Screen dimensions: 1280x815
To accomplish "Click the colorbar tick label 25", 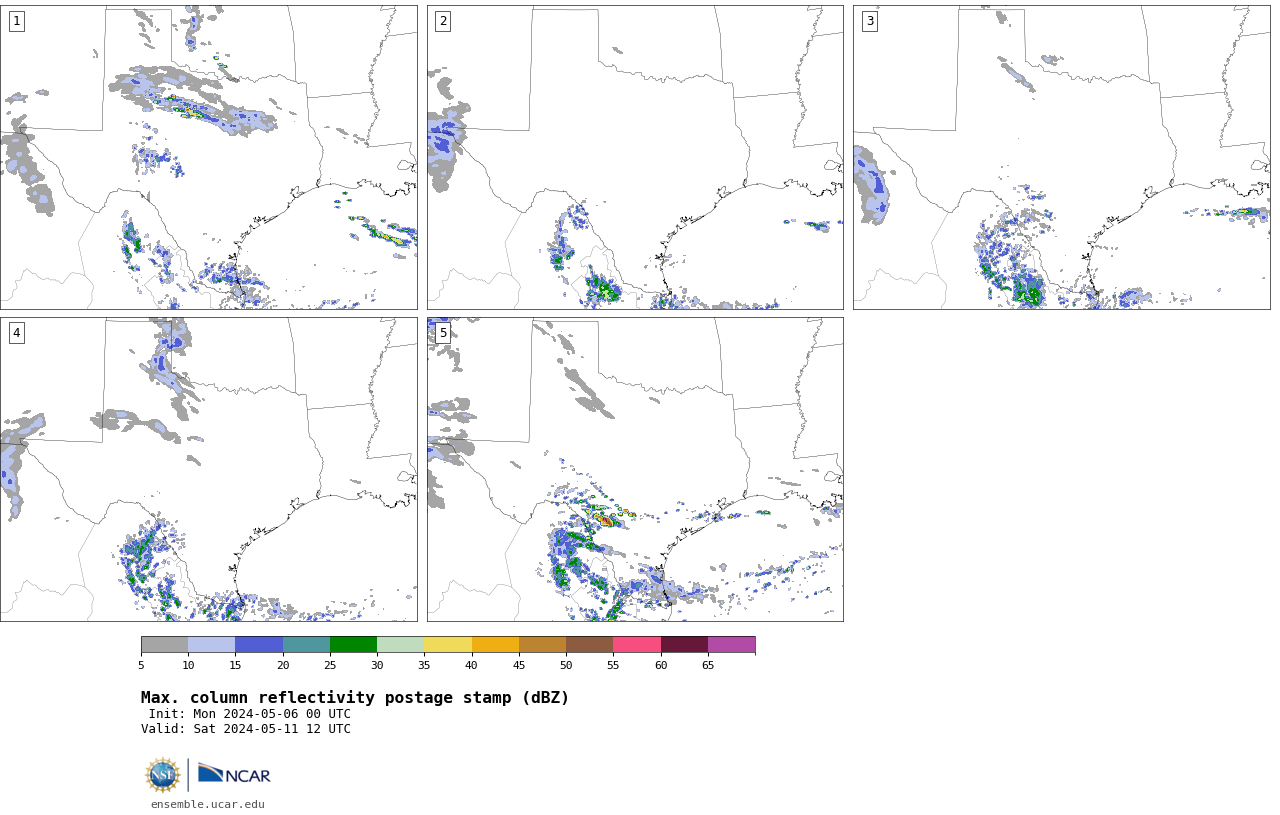I will coord(330,665).
